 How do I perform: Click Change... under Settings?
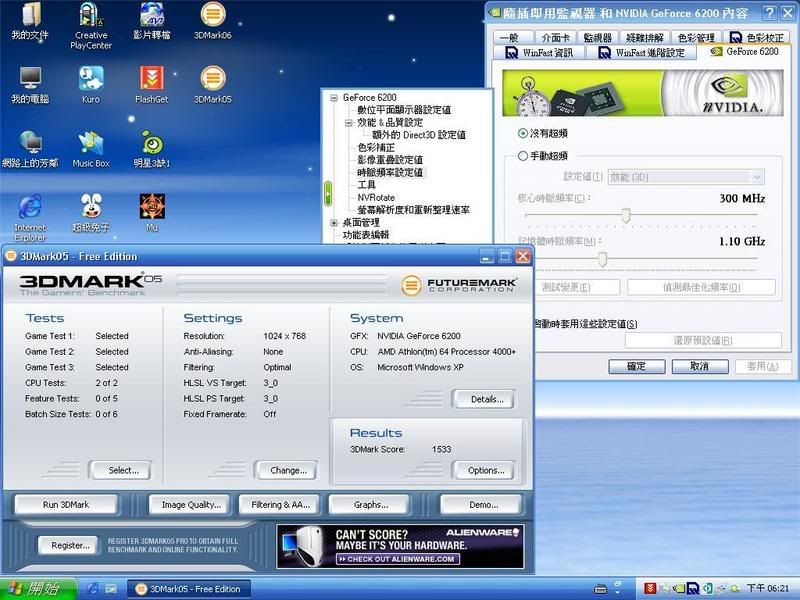288,470
